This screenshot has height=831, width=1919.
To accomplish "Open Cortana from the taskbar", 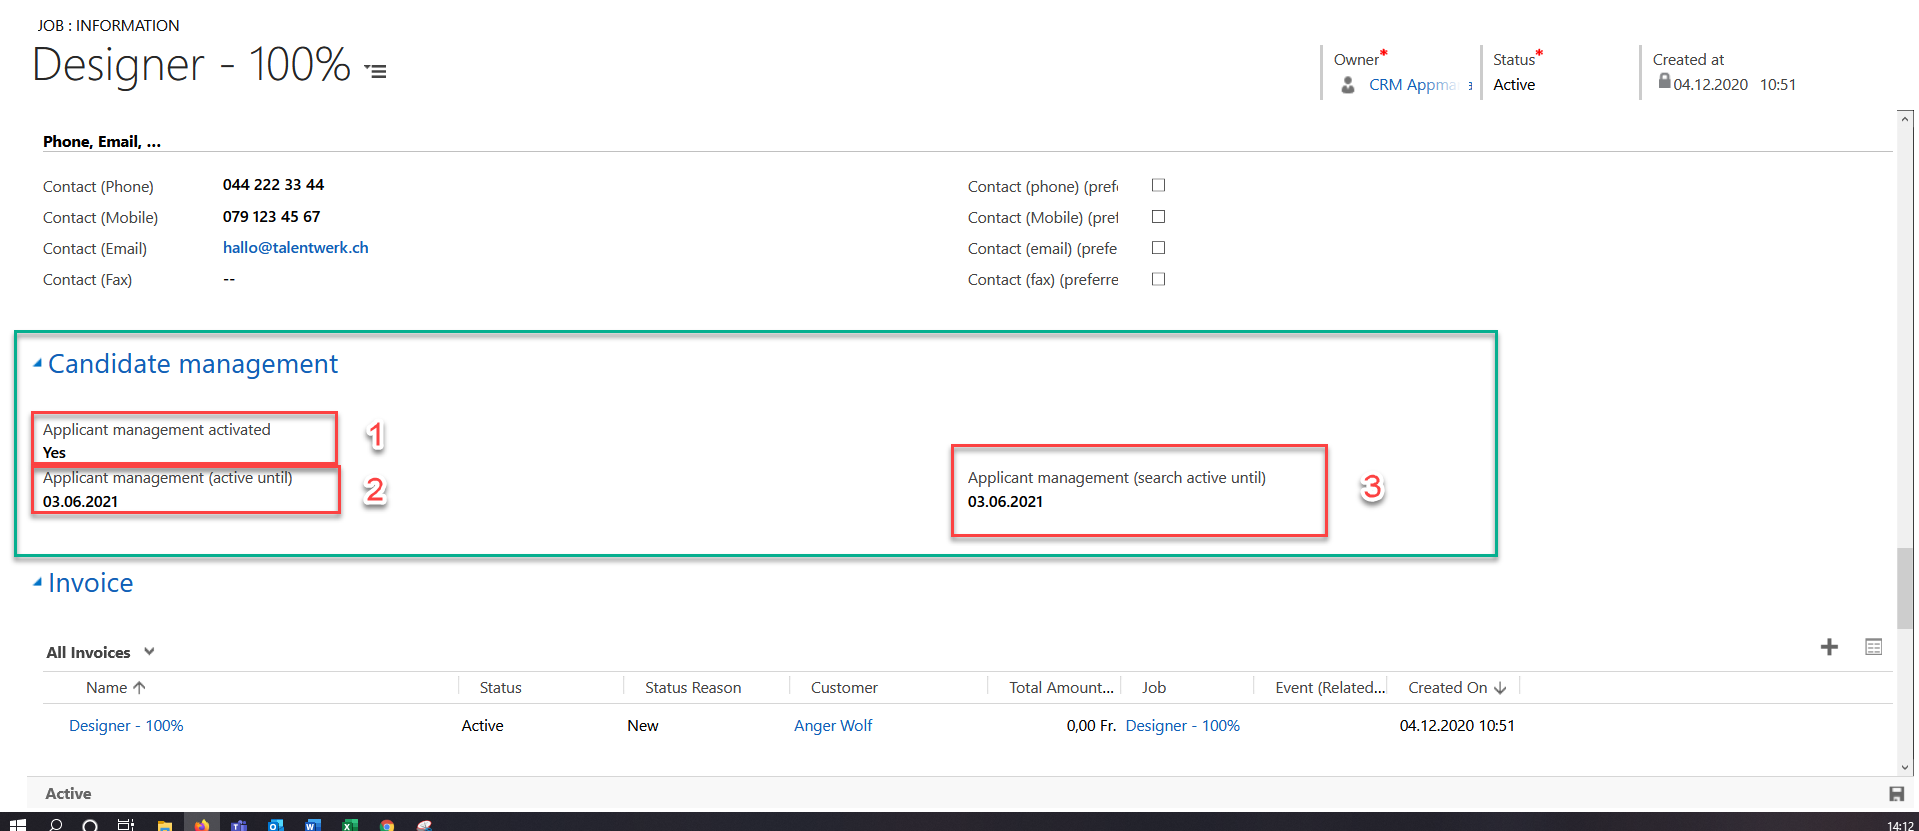I will pyautogui.click(x=90, y=824).
